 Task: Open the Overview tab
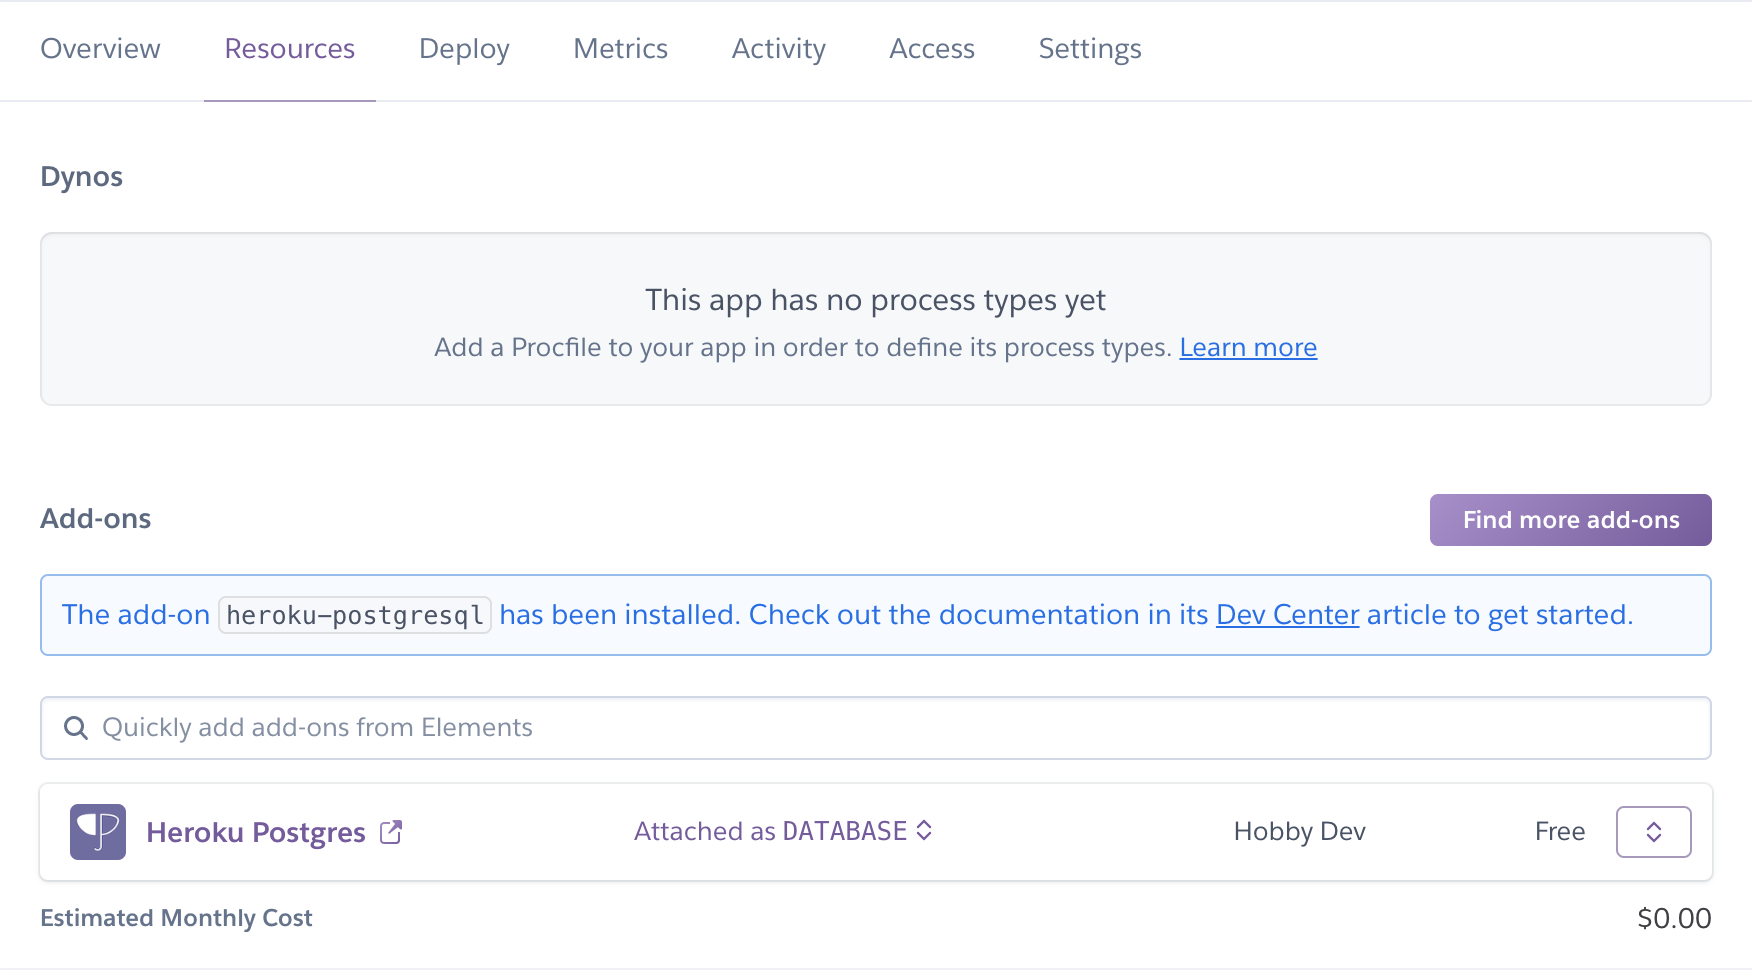pyautogui.click(x=100, y=49)
